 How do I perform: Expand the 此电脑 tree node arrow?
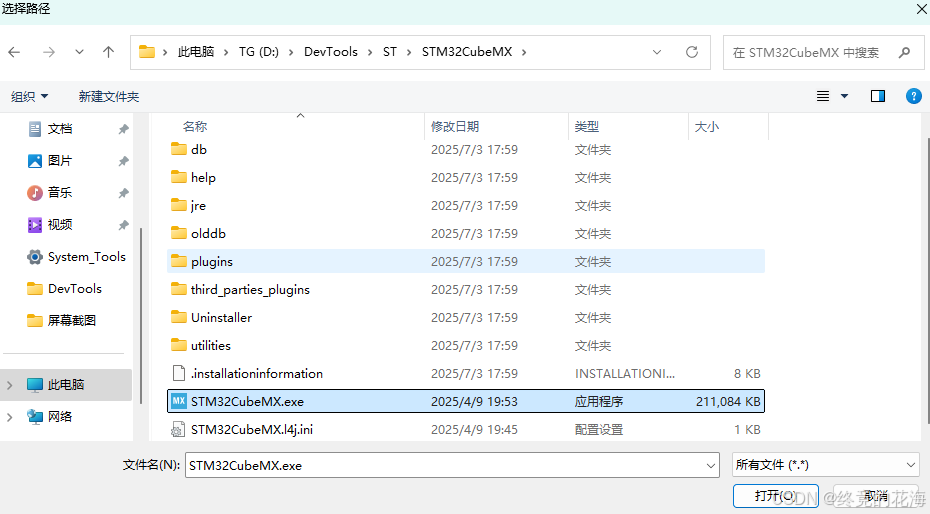tap(9, 385)
